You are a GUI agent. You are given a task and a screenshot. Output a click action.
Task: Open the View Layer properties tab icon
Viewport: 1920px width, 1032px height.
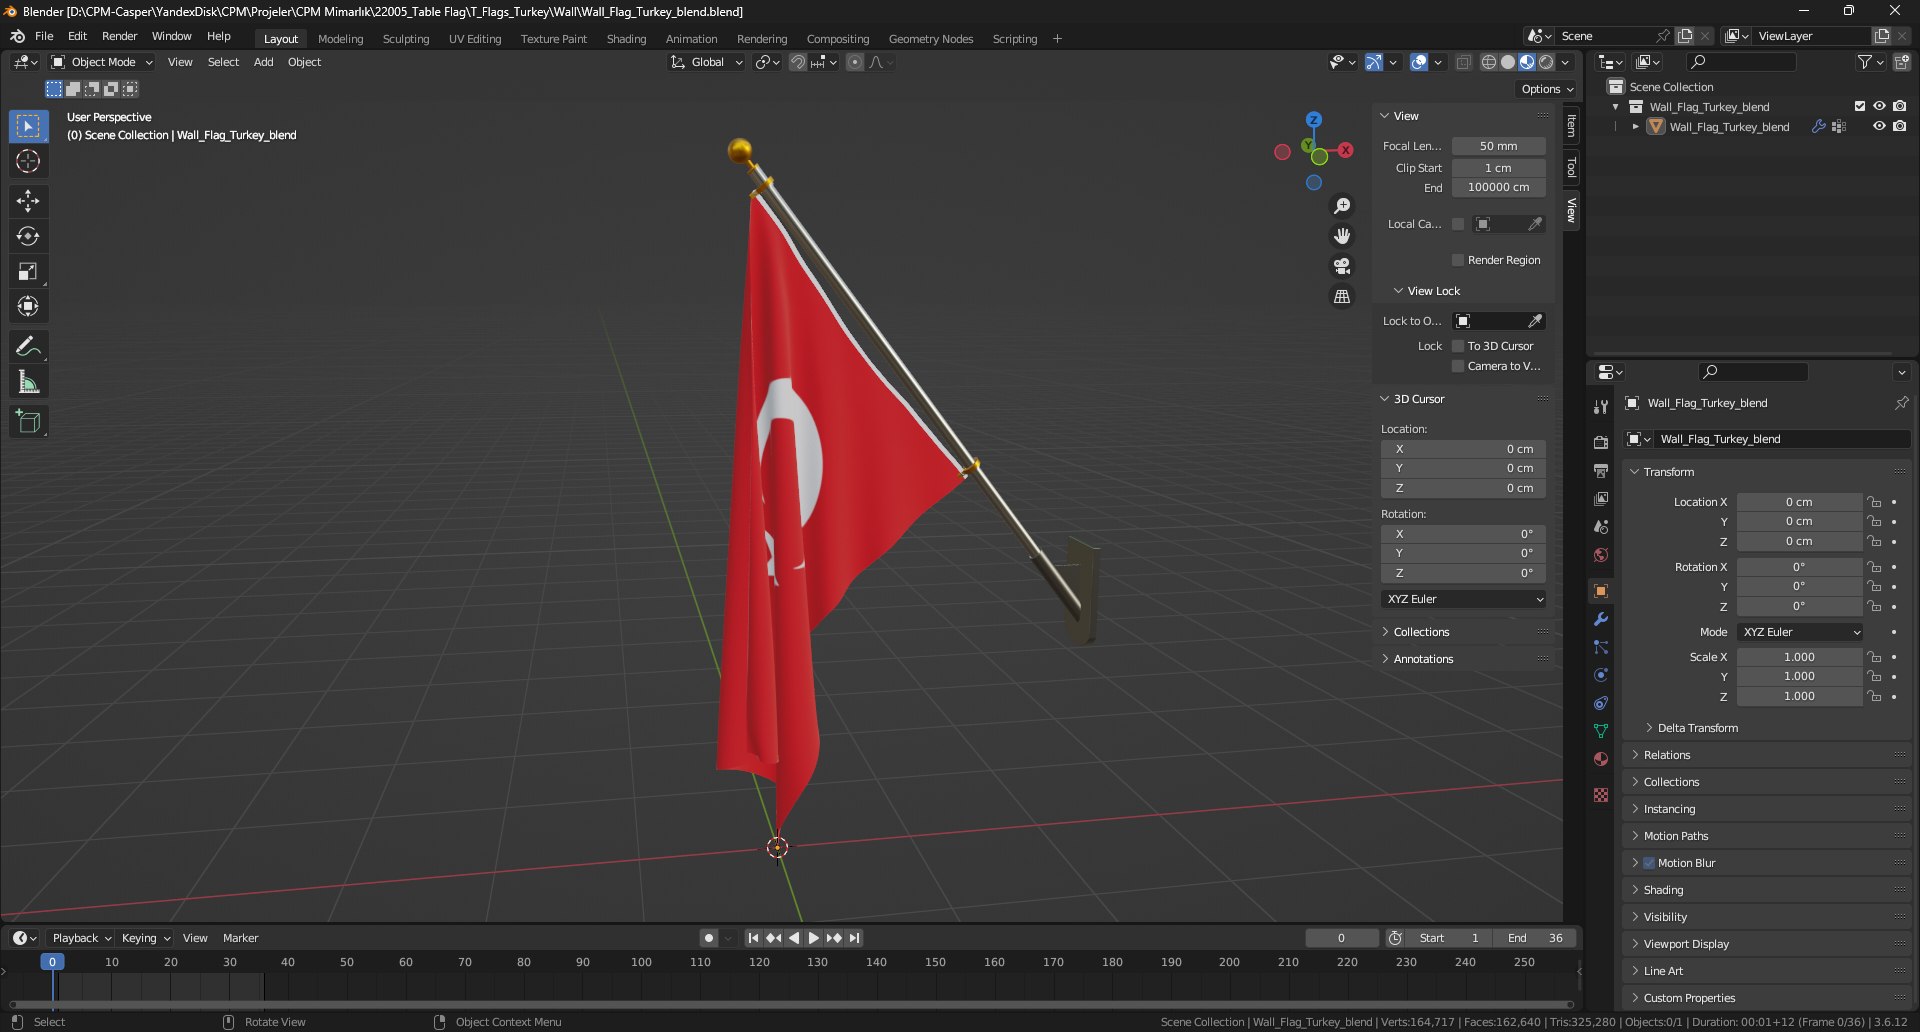click(1601, 498)
